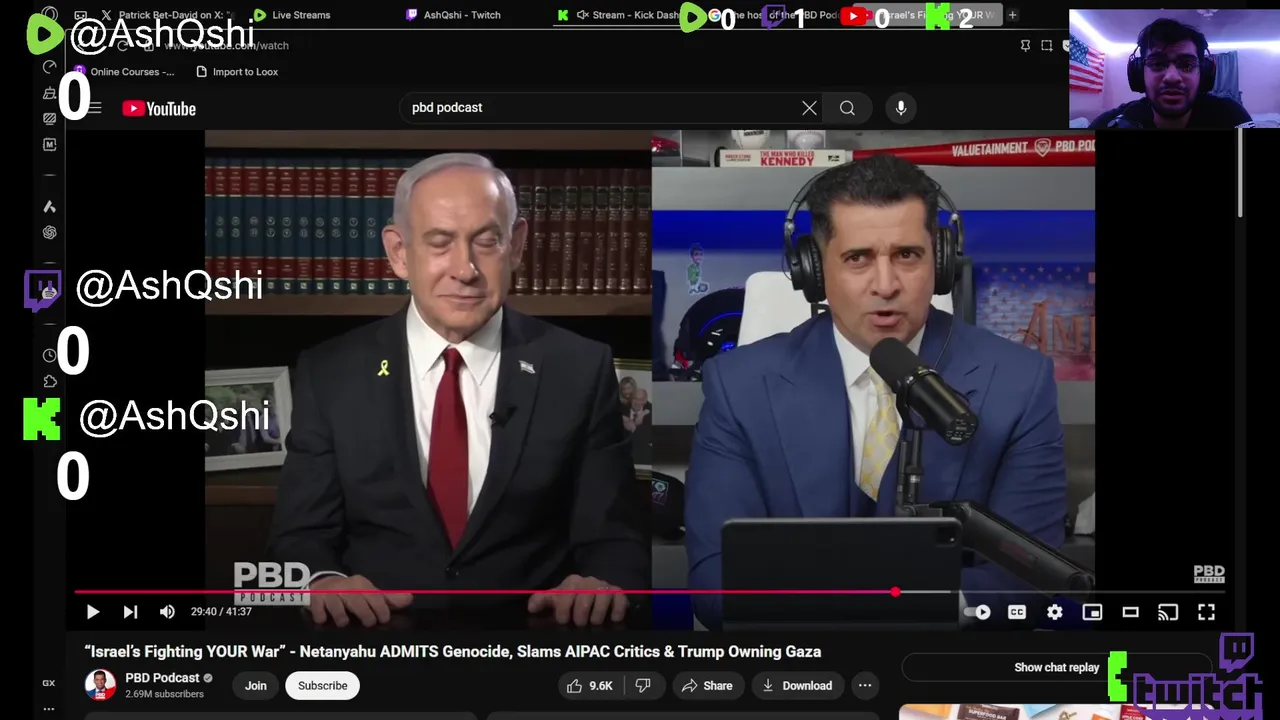Click the page vertical scrollbar

(x=1241, y=172)
